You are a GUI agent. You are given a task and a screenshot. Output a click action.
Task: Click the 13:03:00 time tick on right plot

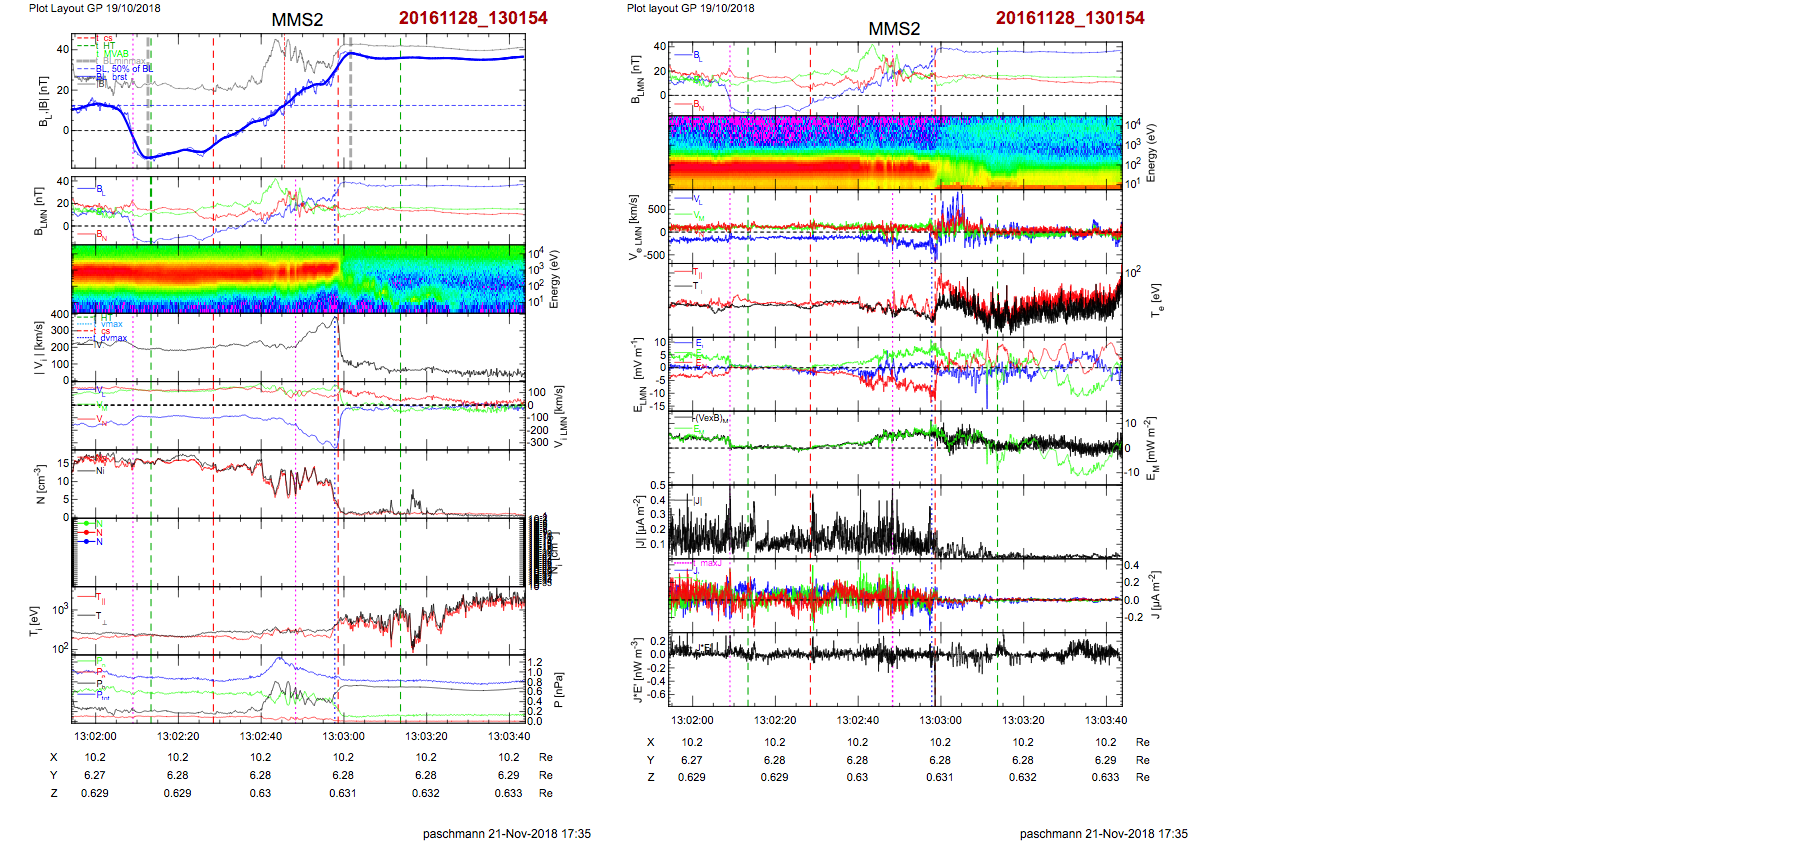[940, 720]
